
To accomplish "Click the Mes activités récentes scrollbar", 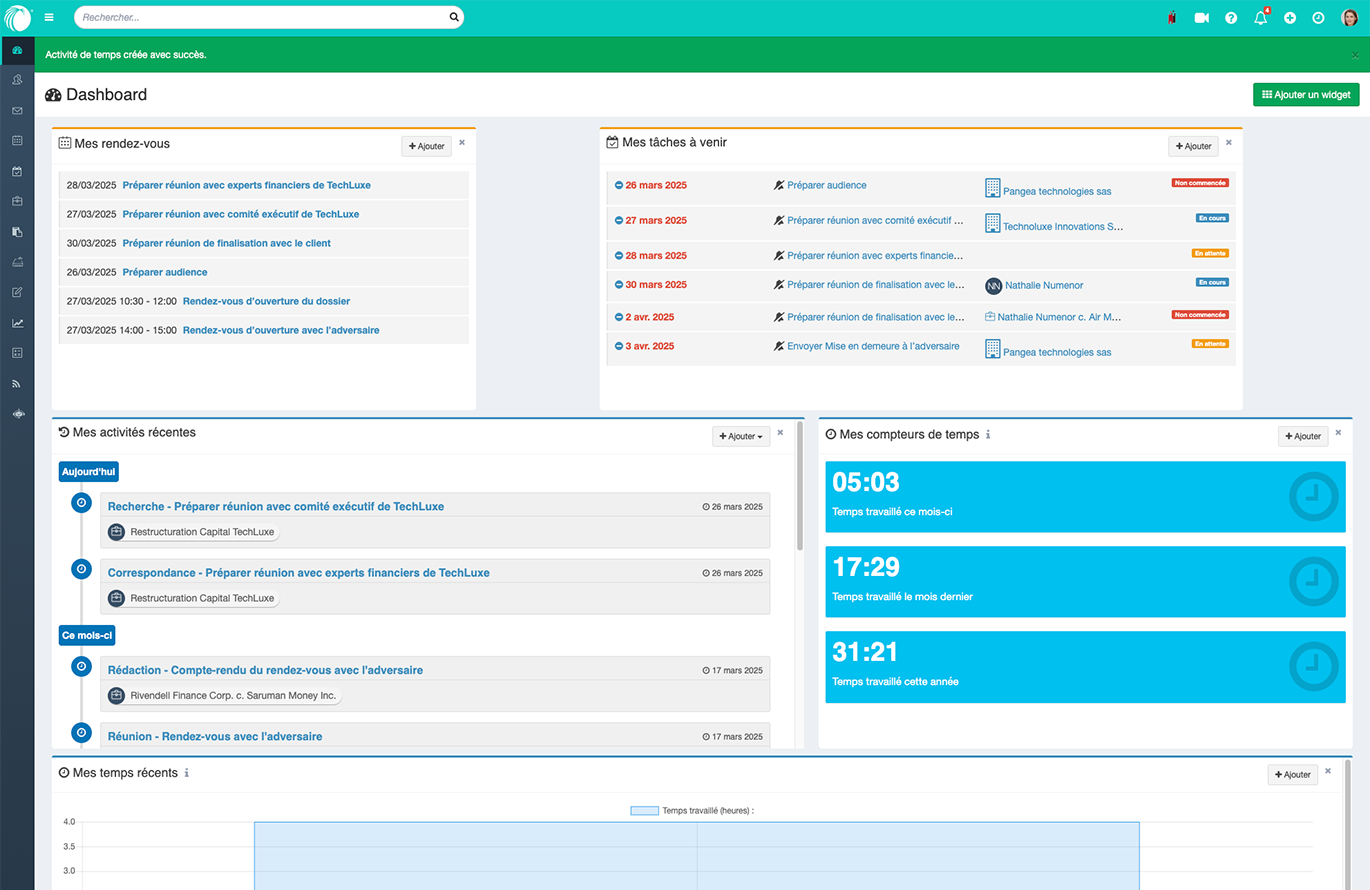I will pos(799,490).
